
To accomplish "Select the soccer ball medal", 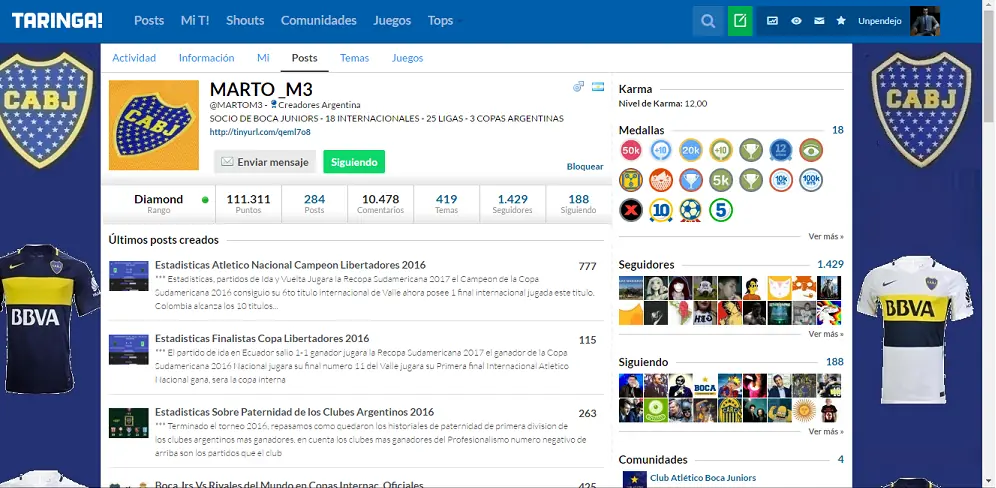I will point(691,210).
